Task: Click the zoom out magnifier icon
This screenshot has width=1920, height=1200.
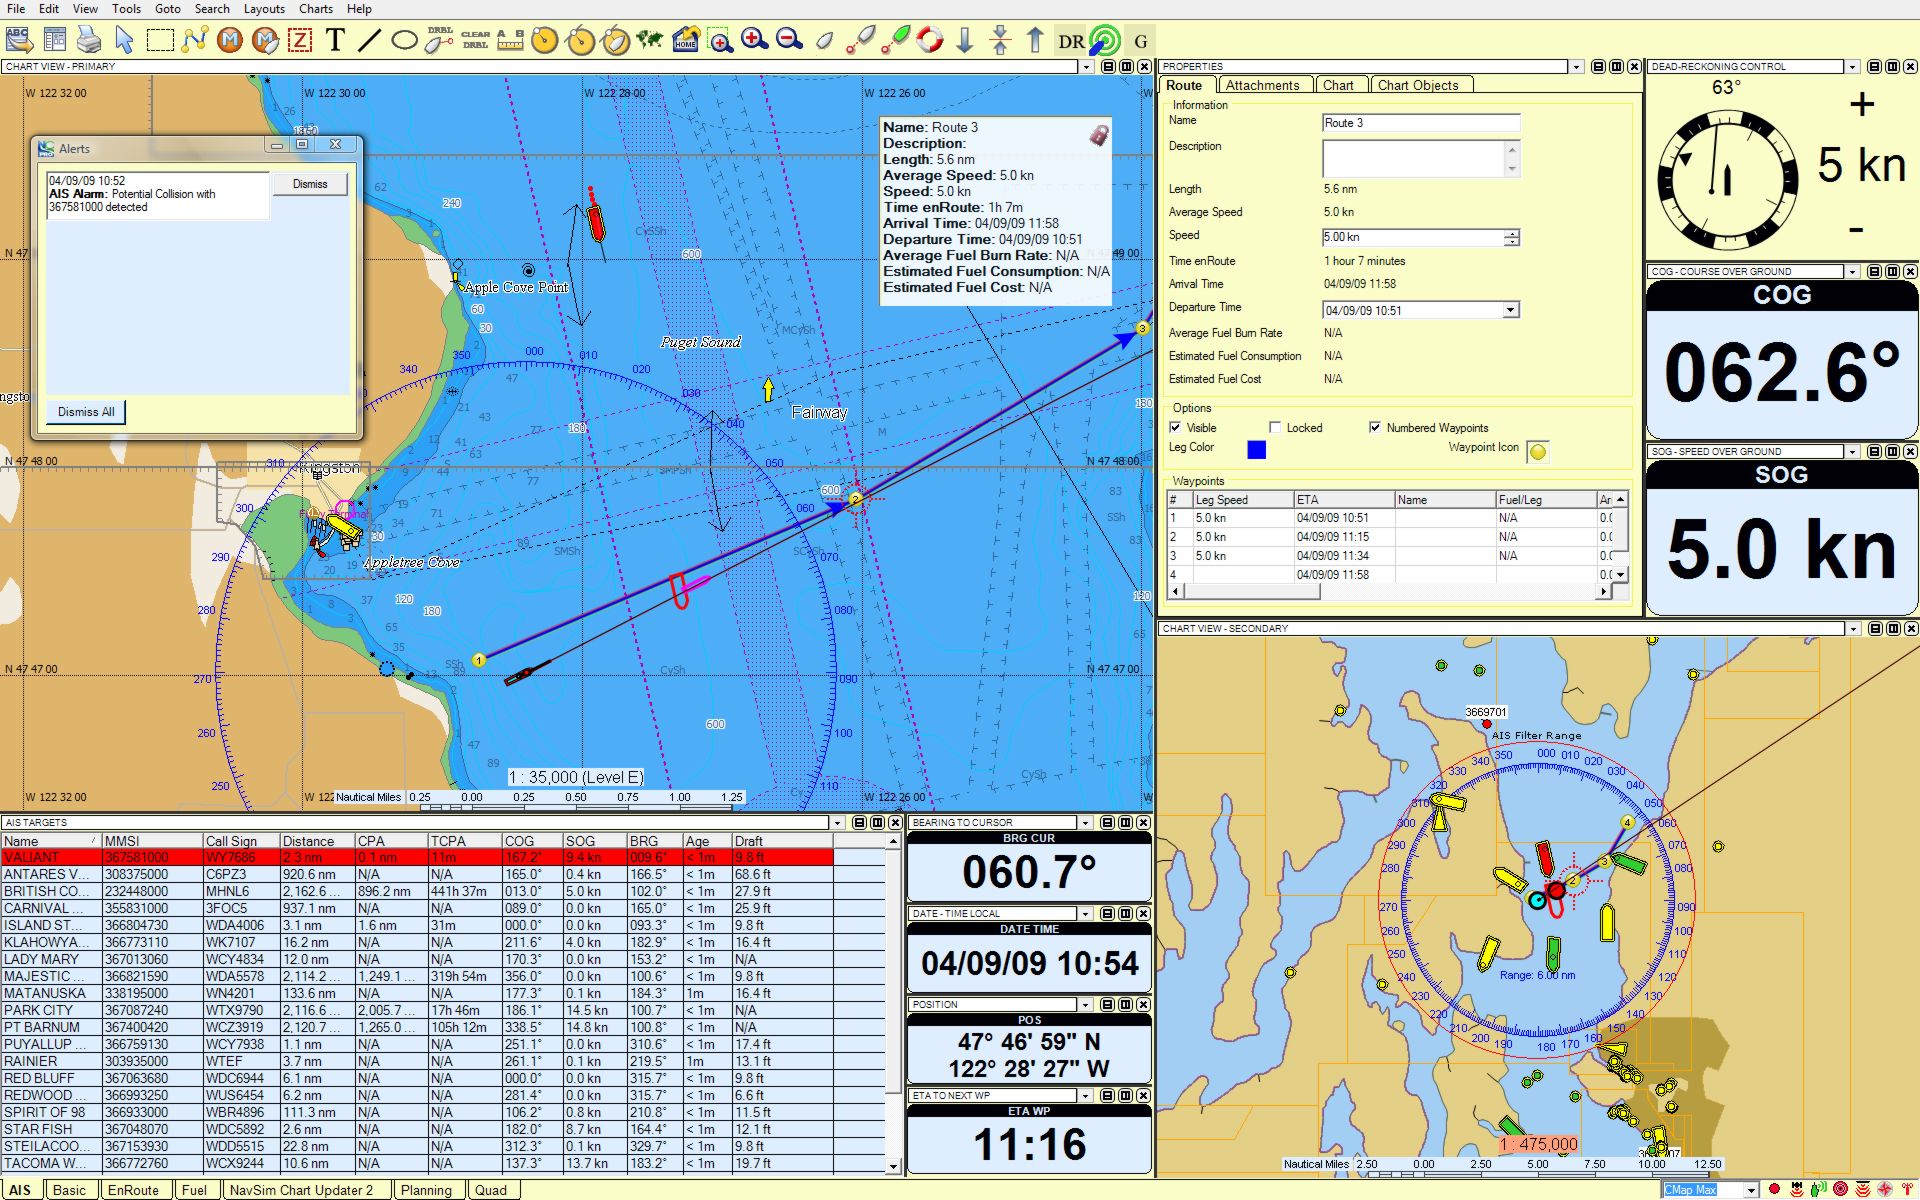Action: pos(790,40)
